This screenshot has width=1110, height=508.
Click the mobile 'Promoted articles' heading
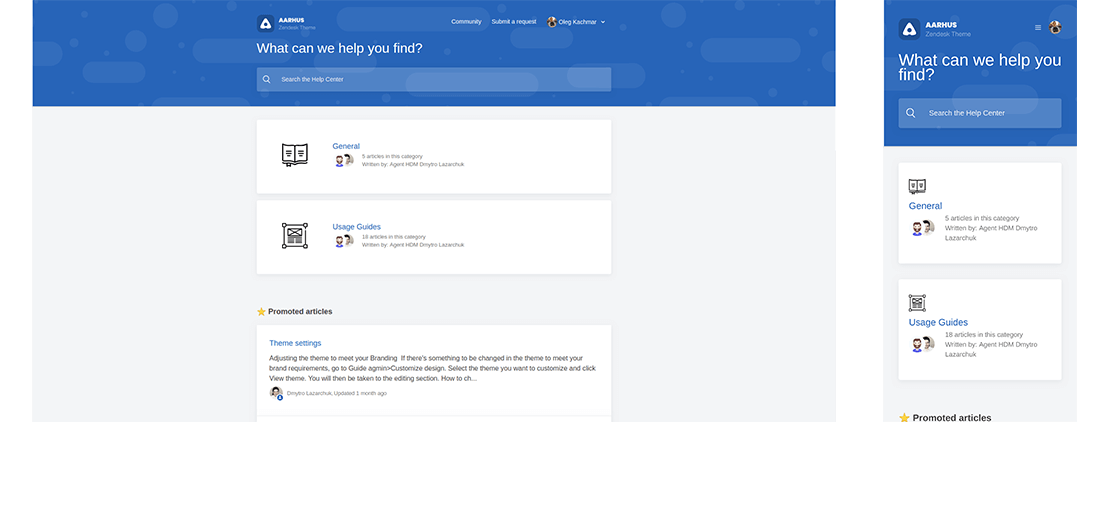point(952,418)
